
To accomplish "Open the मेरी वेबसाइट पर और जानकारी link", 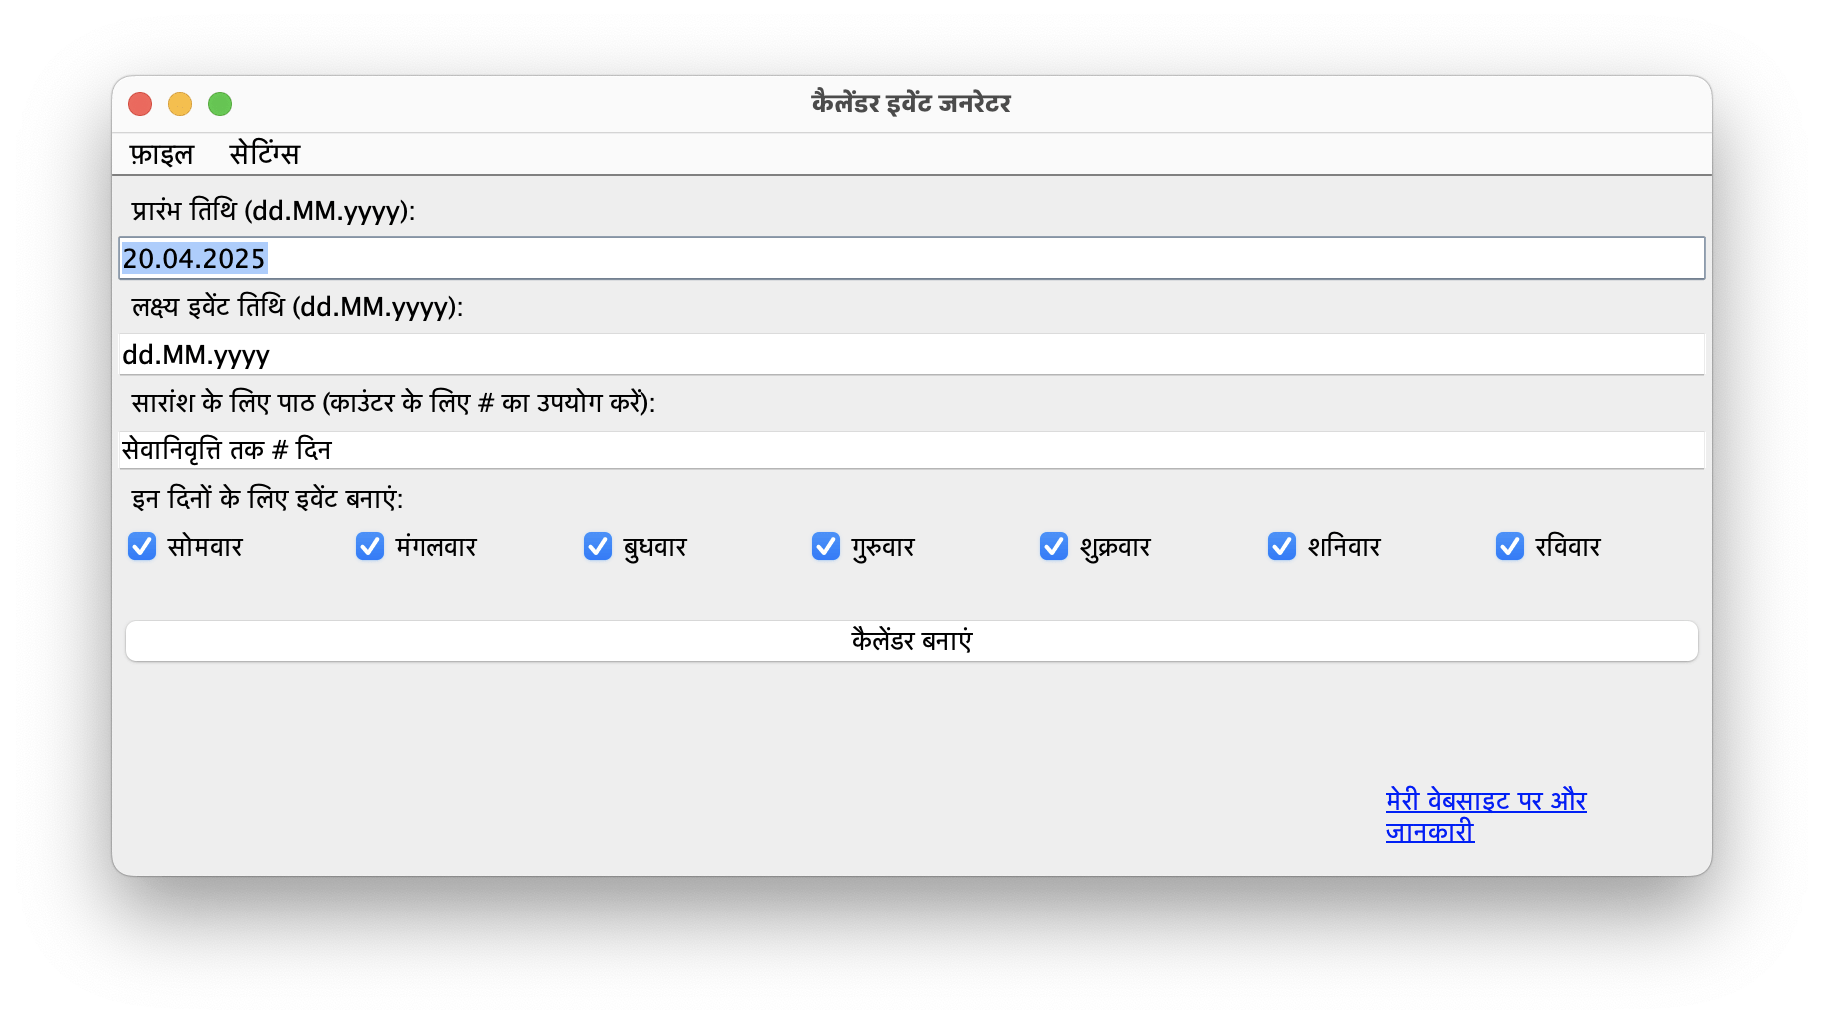I will pos(1486,816).
